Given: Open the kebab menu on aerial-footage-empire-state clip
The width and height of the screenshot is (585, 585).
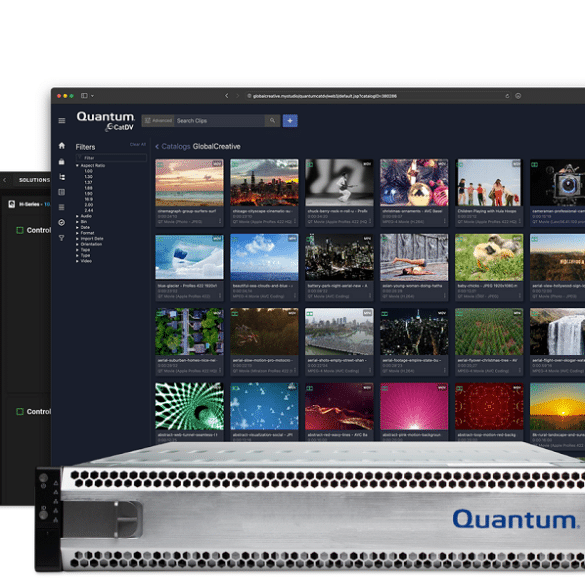Looking at the screenshot, I should (445, 370).
